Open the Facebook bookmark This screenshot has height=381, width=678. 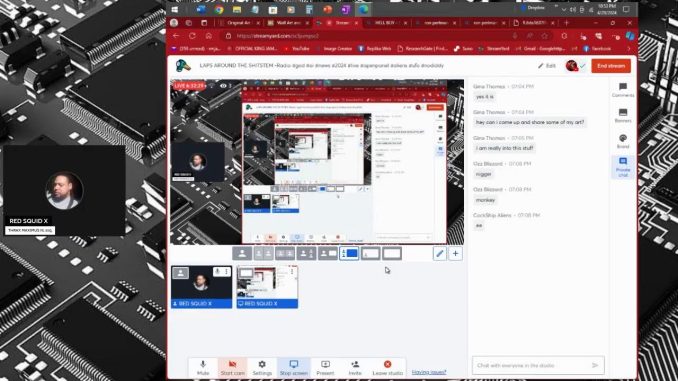[x=597, y=48]
